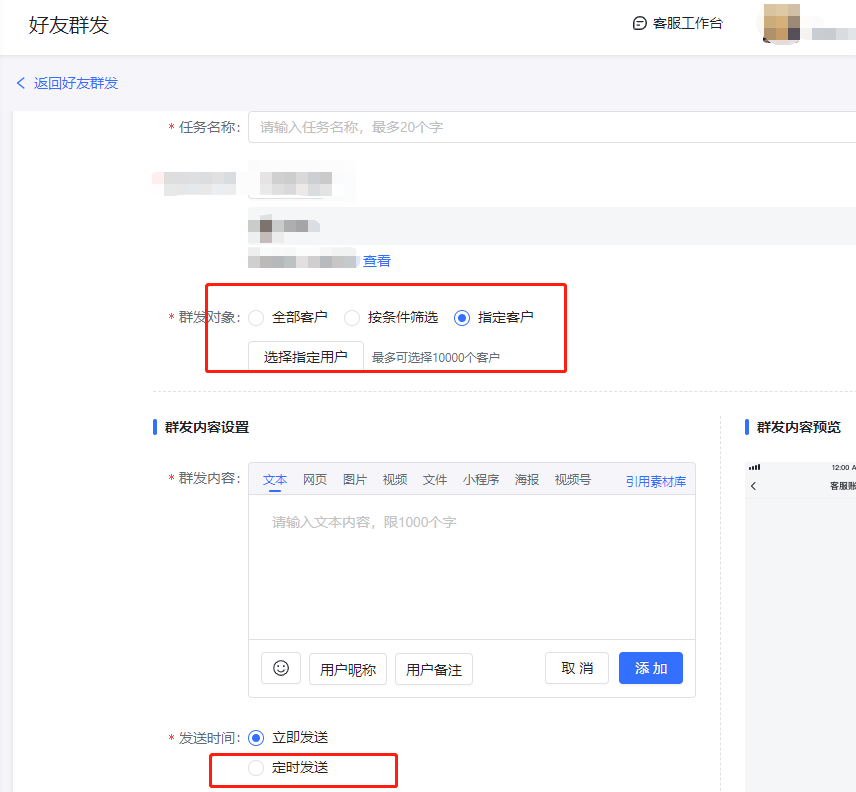Click the 任务名称 input field

550,127
